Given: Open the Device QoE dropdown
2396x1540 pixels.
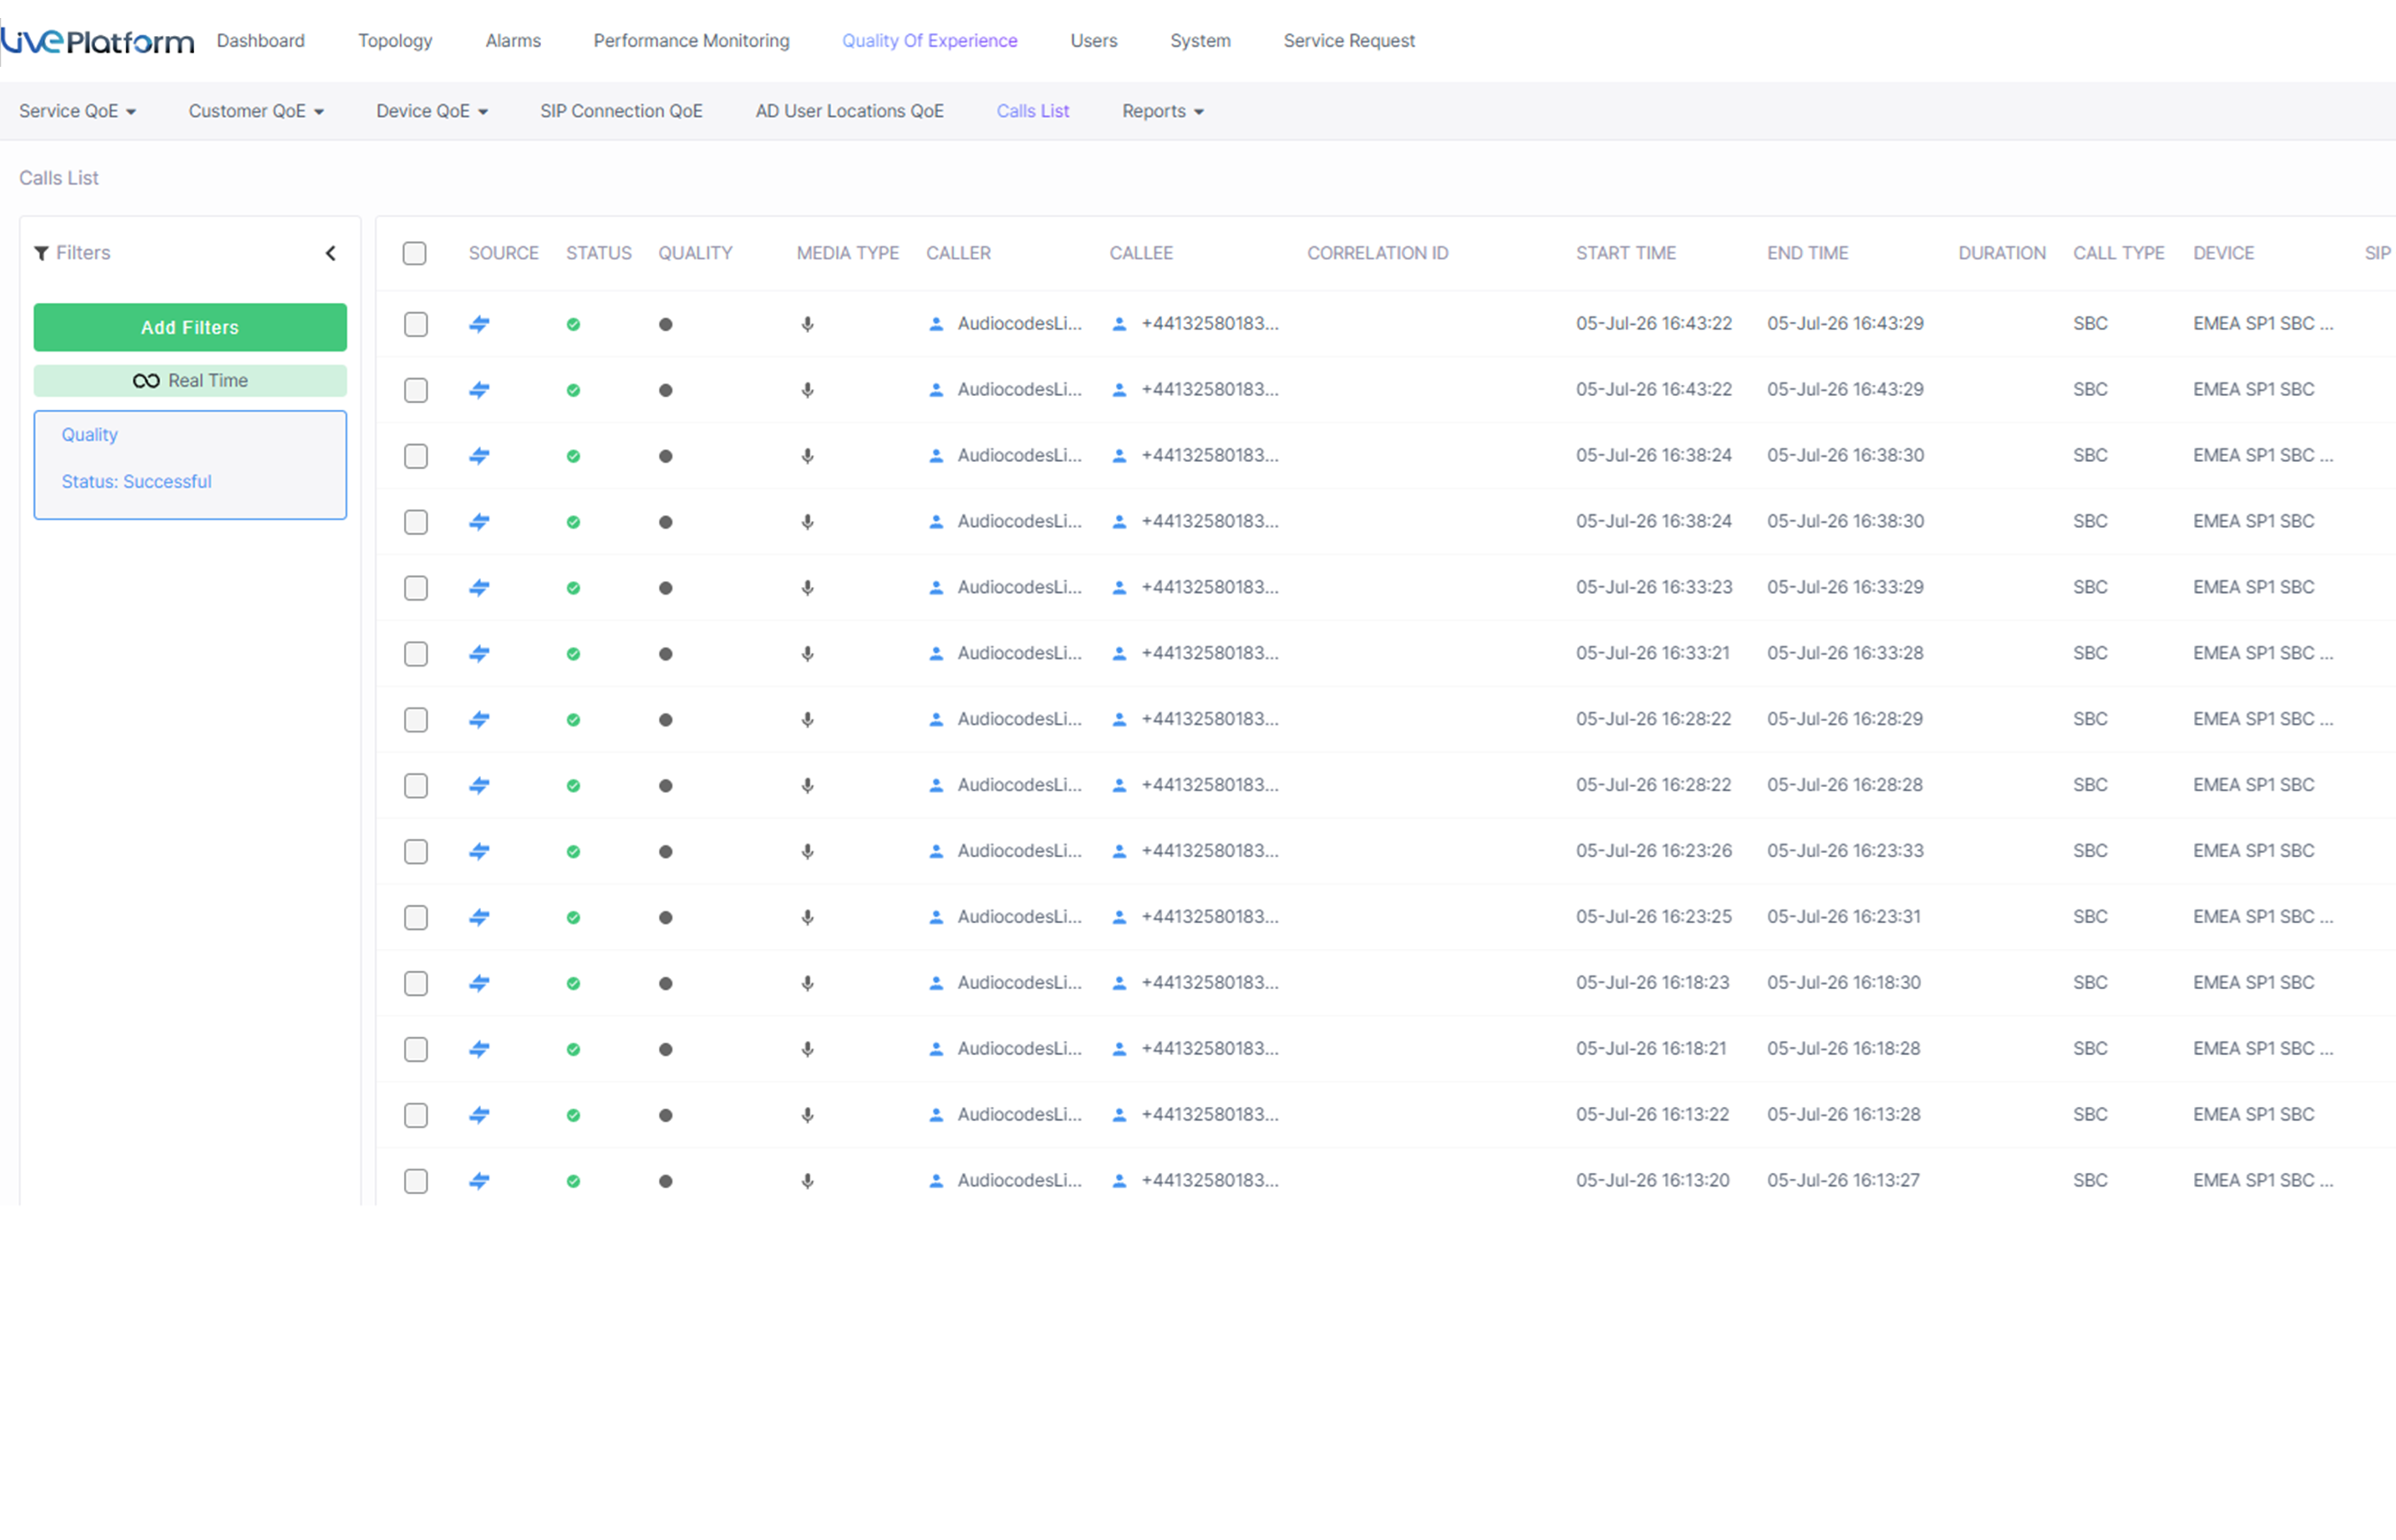Looking at the screenshot, I should pyautogui.click(x=432, y=111).
